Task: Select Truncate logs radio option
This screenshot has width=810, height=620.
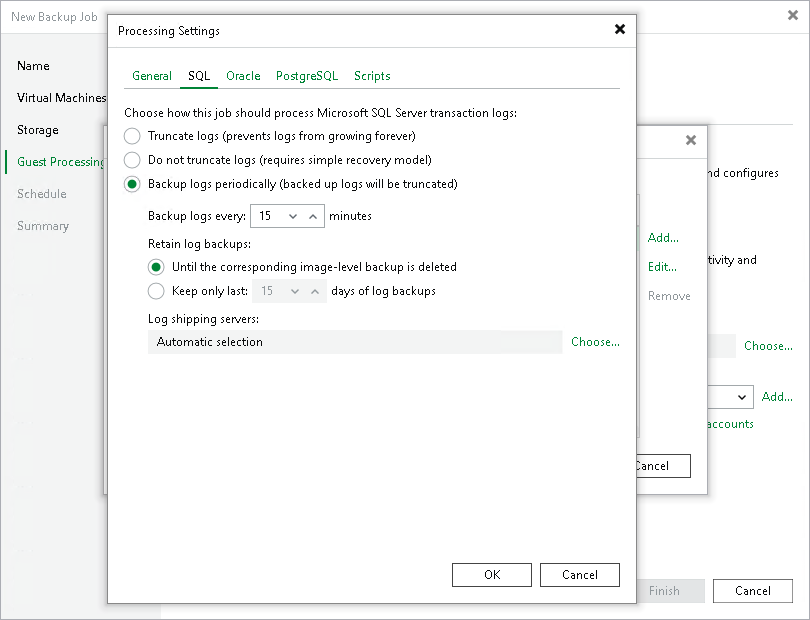Action: tap(132, 136)
